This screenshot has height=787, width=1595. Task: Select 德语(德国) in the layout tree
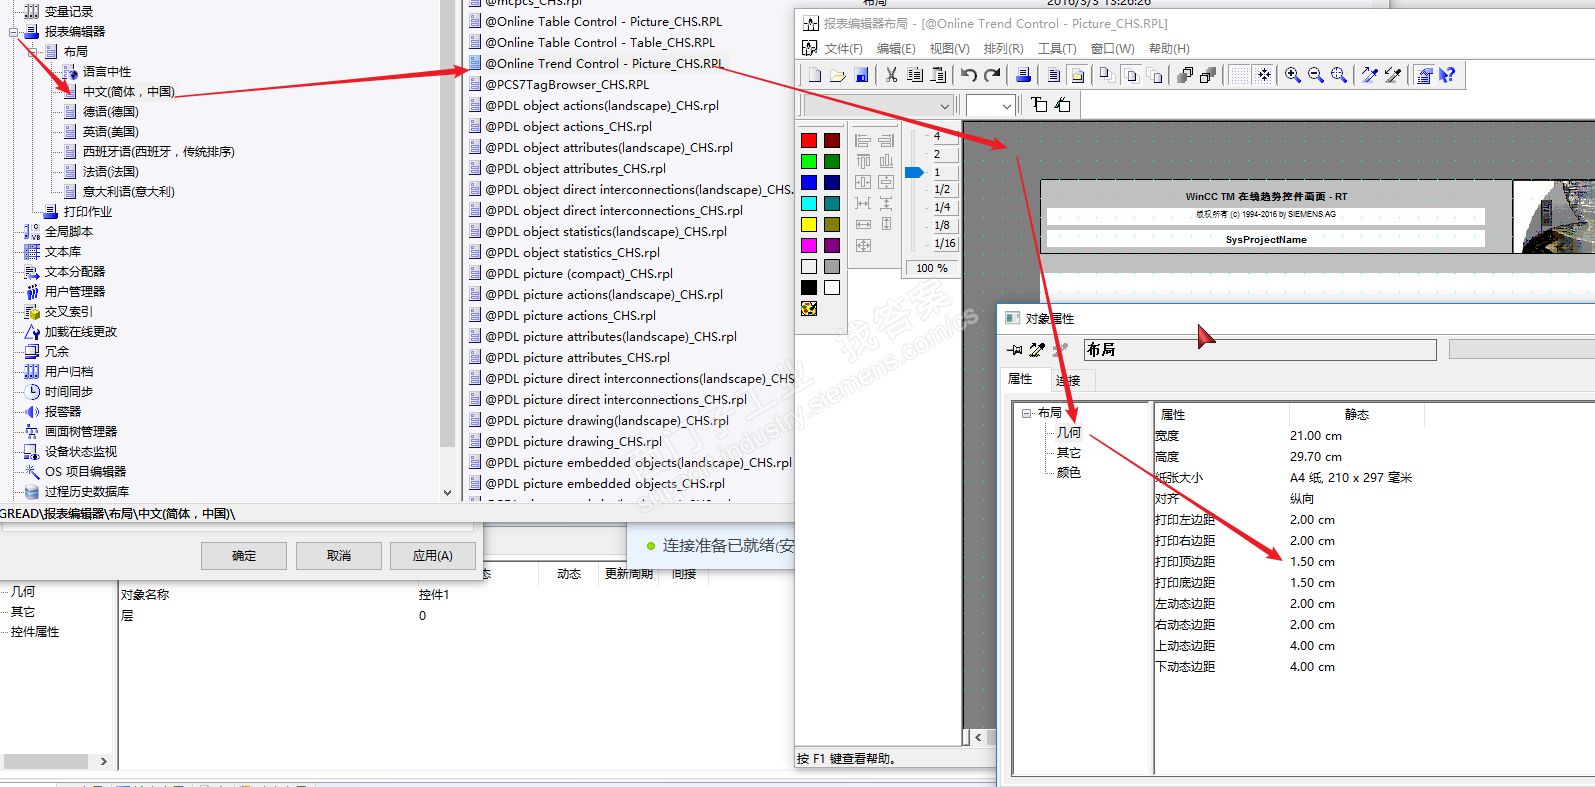point(111,112)
